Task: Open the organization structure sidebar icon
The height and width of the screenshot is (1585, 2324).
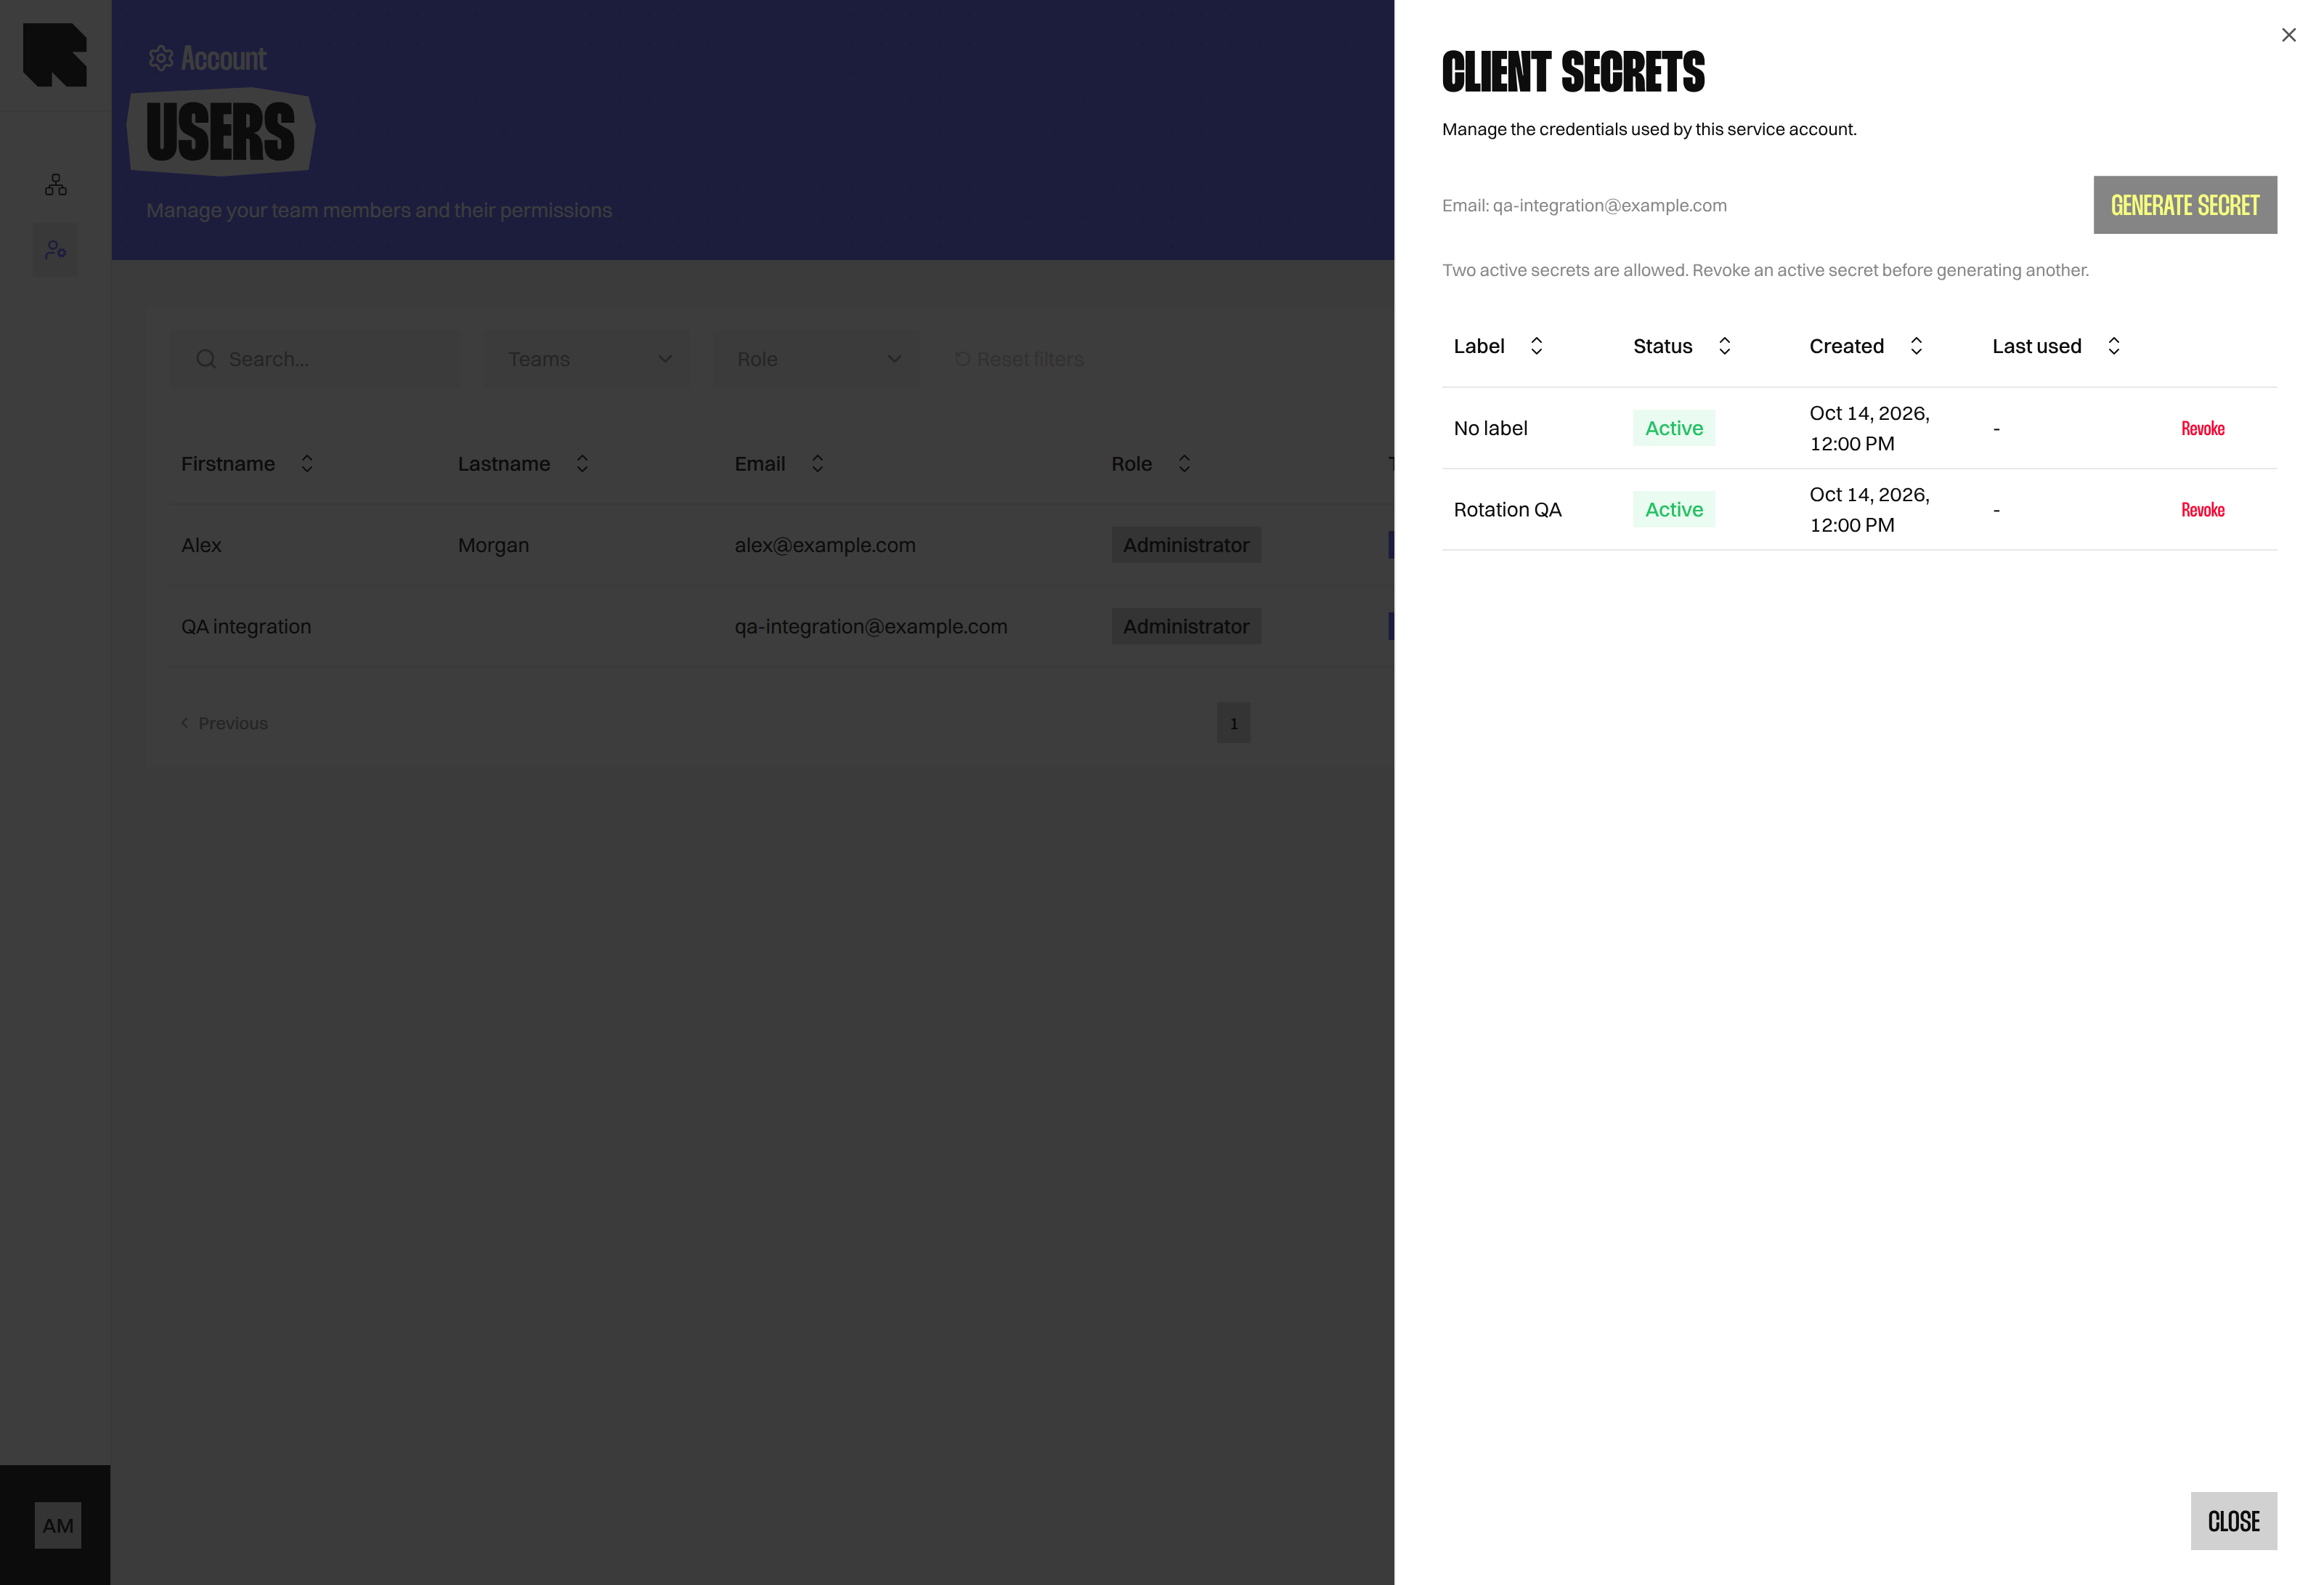Action: tap(56, 185)
